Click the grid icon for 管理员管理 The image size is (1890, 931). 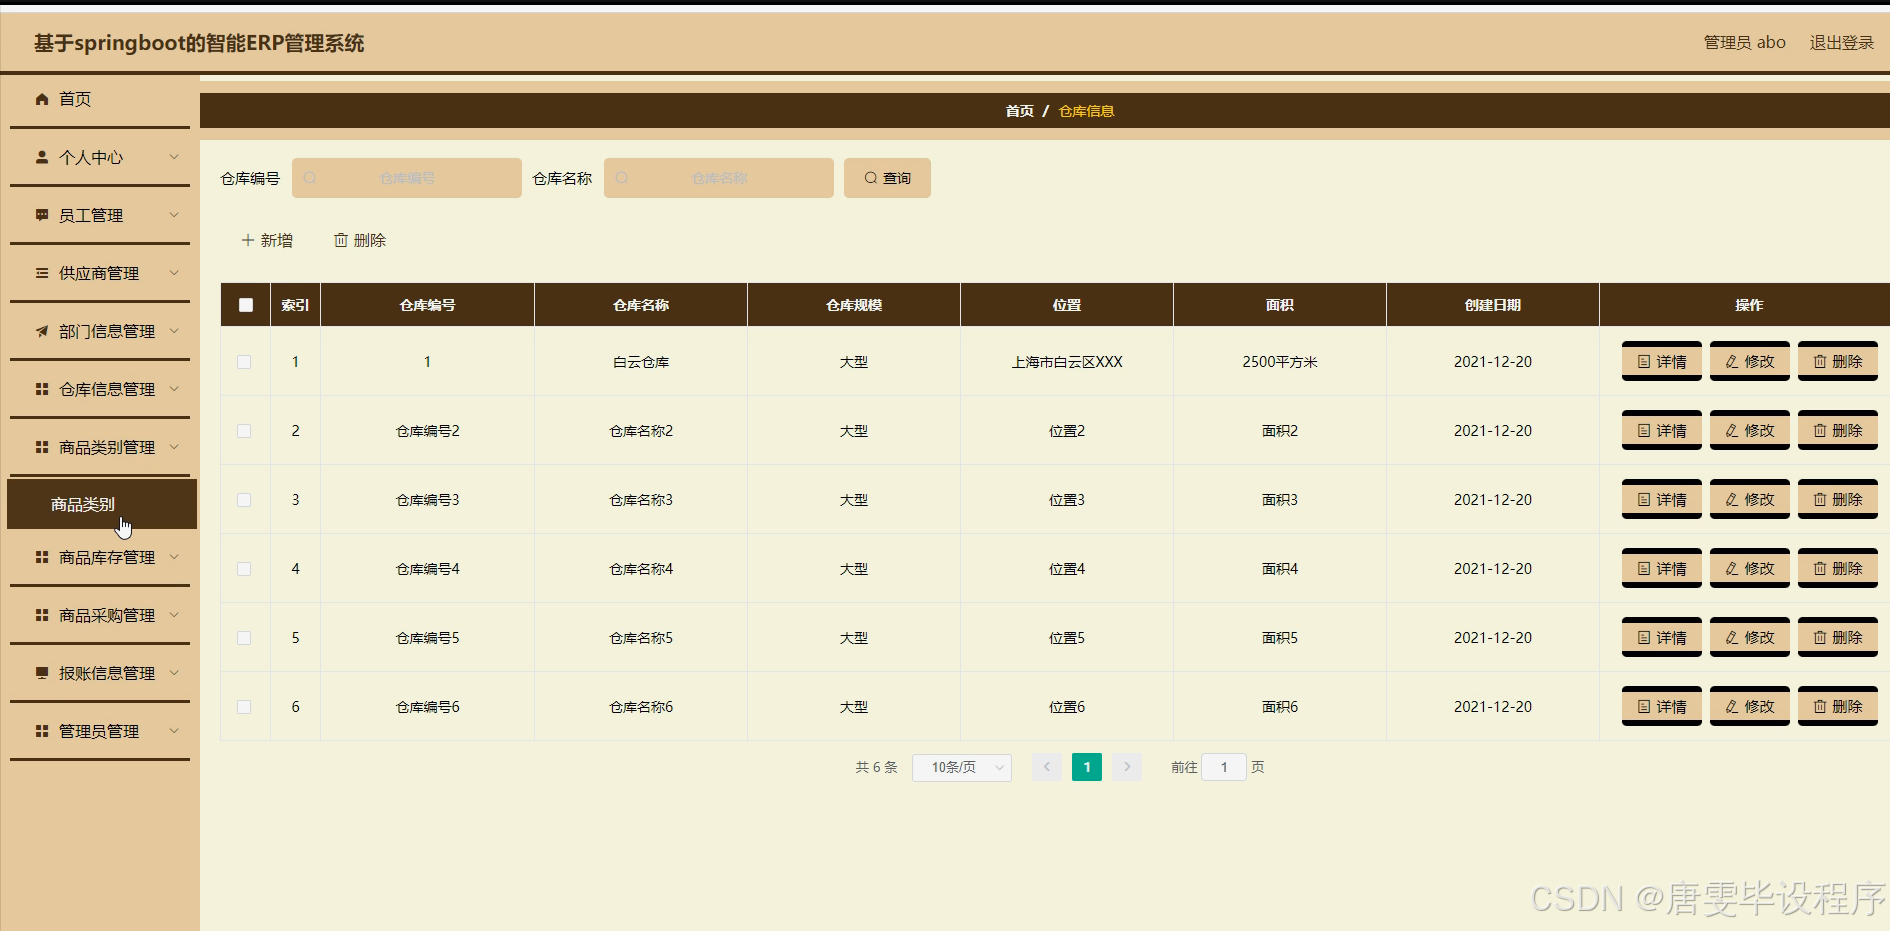coord(42,731)
